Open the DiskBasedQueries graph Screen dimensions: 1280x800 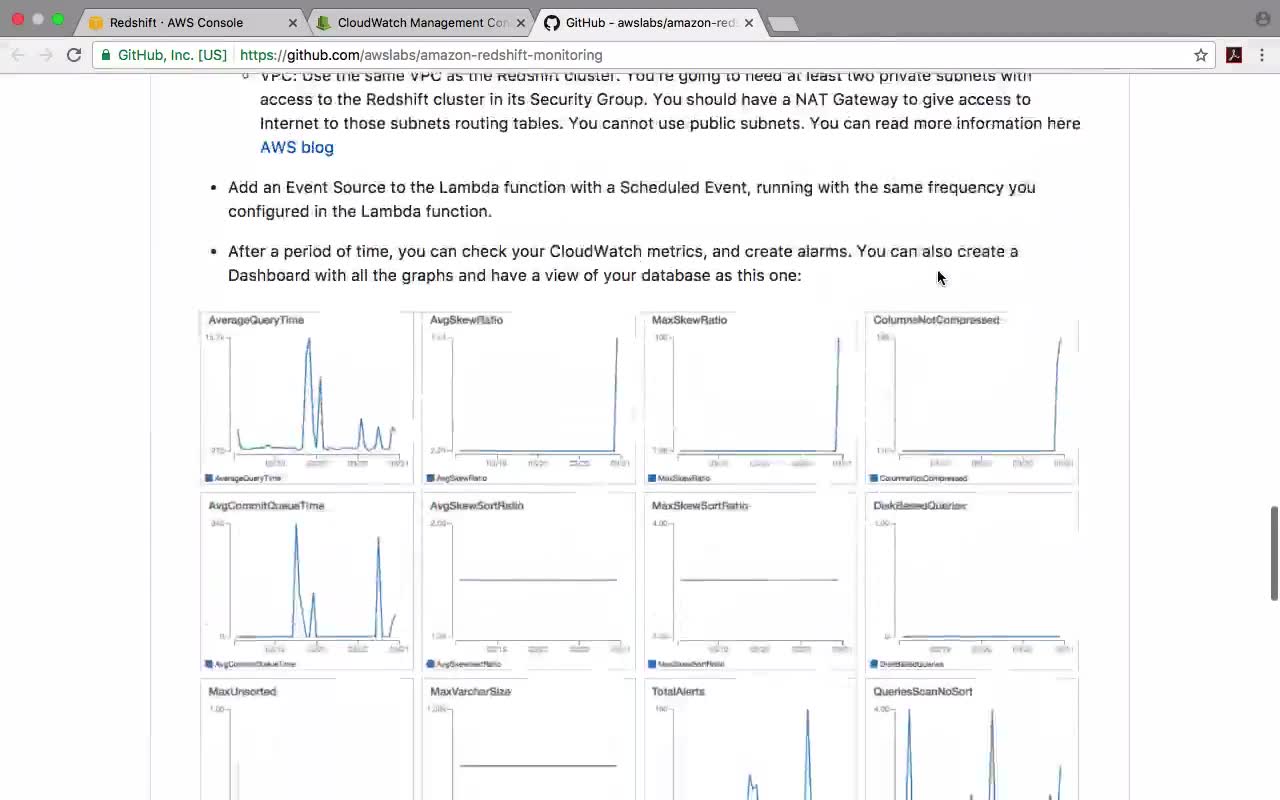pyautogui.click(x=972, y=582)
